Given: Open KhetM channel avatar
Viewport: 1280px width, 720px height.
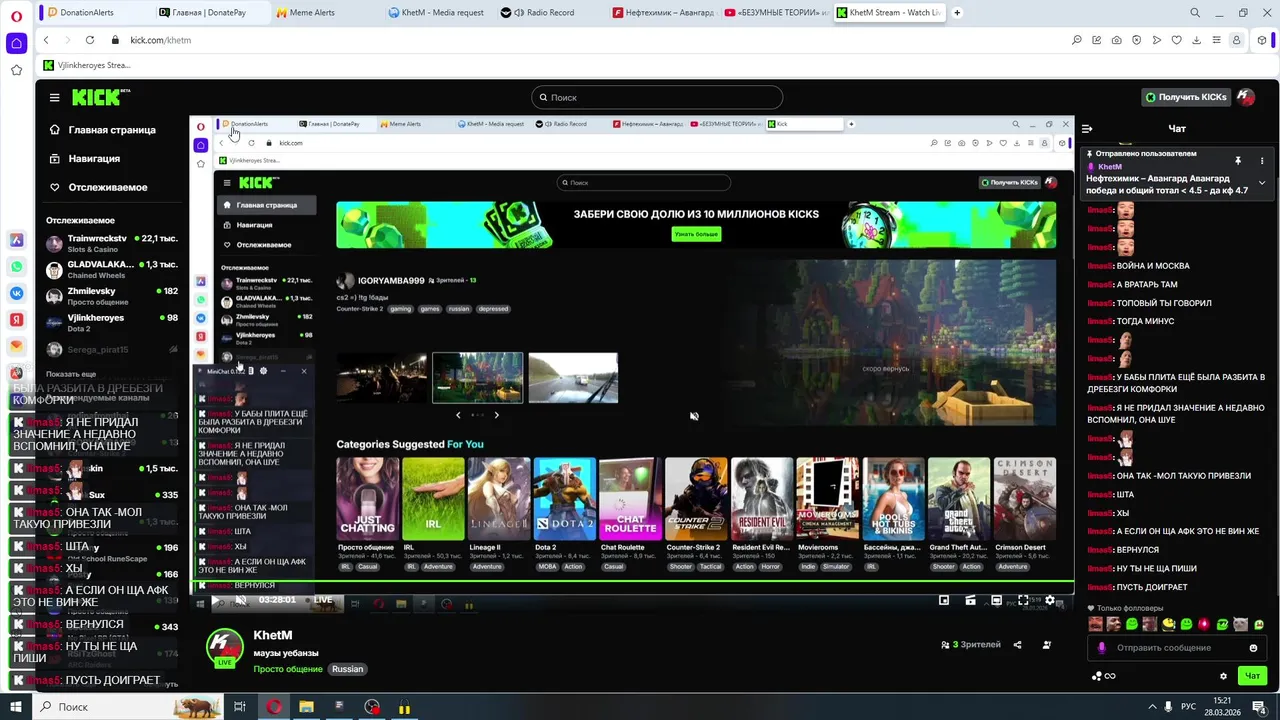Looking at the screenshot, I should (x=225, y=648).
